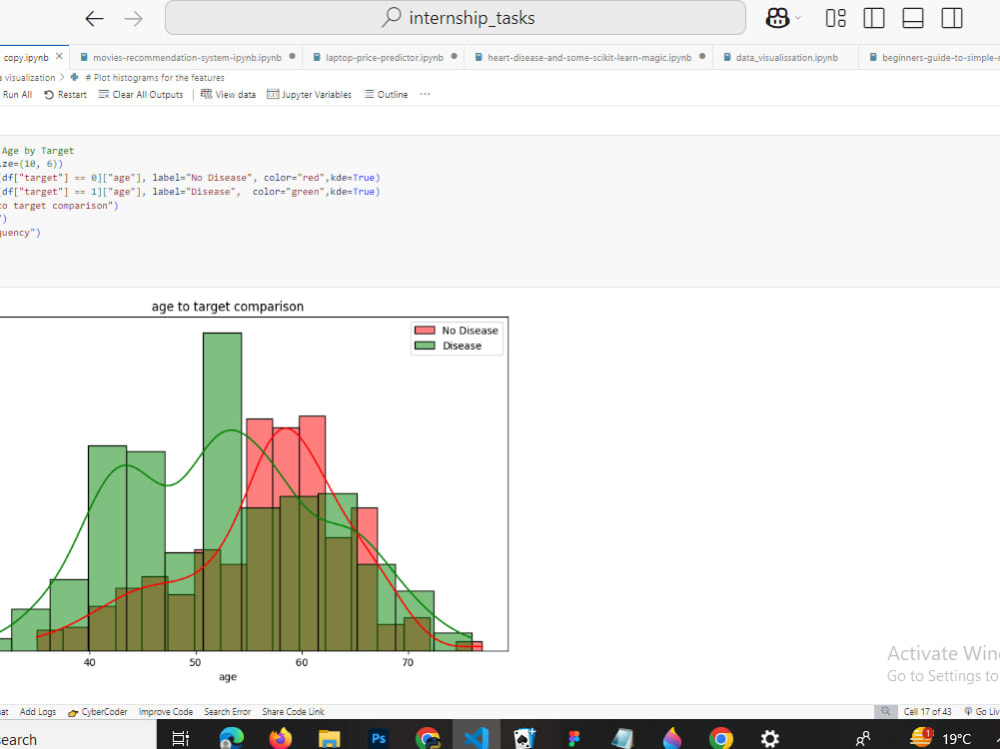Click the Disease green legend swatch
Screen dimensions: 1000x749
(425, 346)
